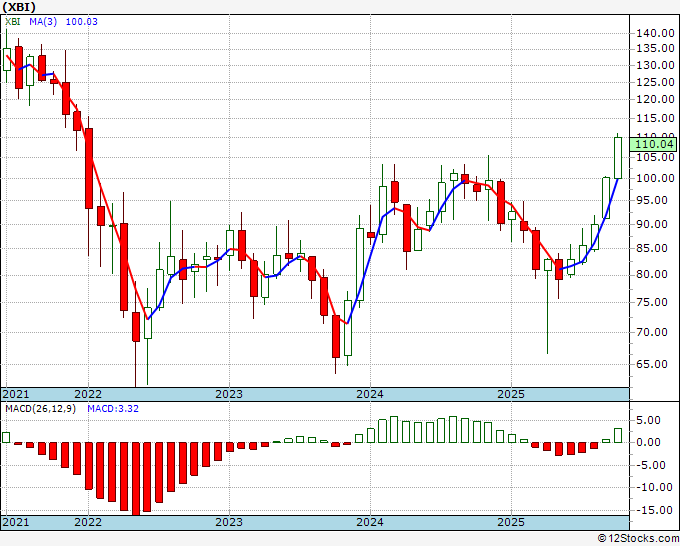Select the MA value 100.03

click(82, 22)
